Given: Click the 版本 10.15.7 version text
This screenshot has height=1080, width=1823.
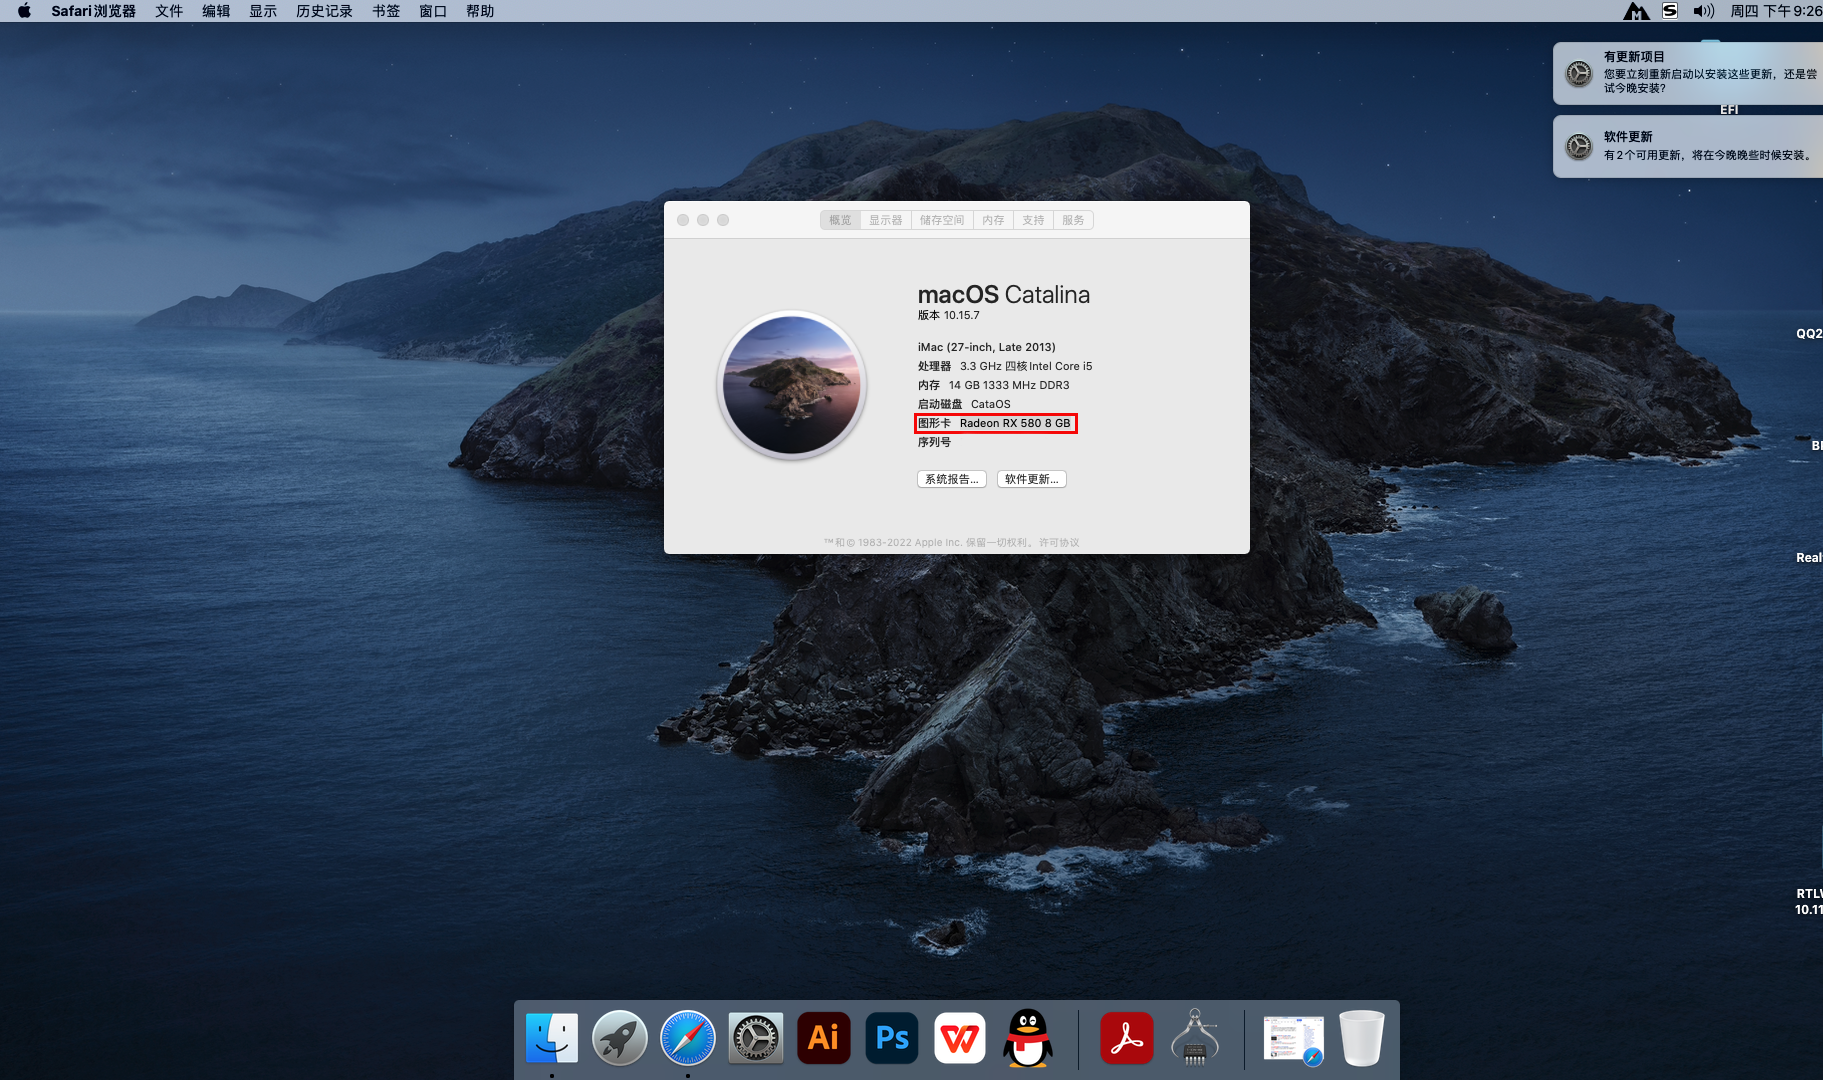Looking at the screenshot, I should [949, 315].
